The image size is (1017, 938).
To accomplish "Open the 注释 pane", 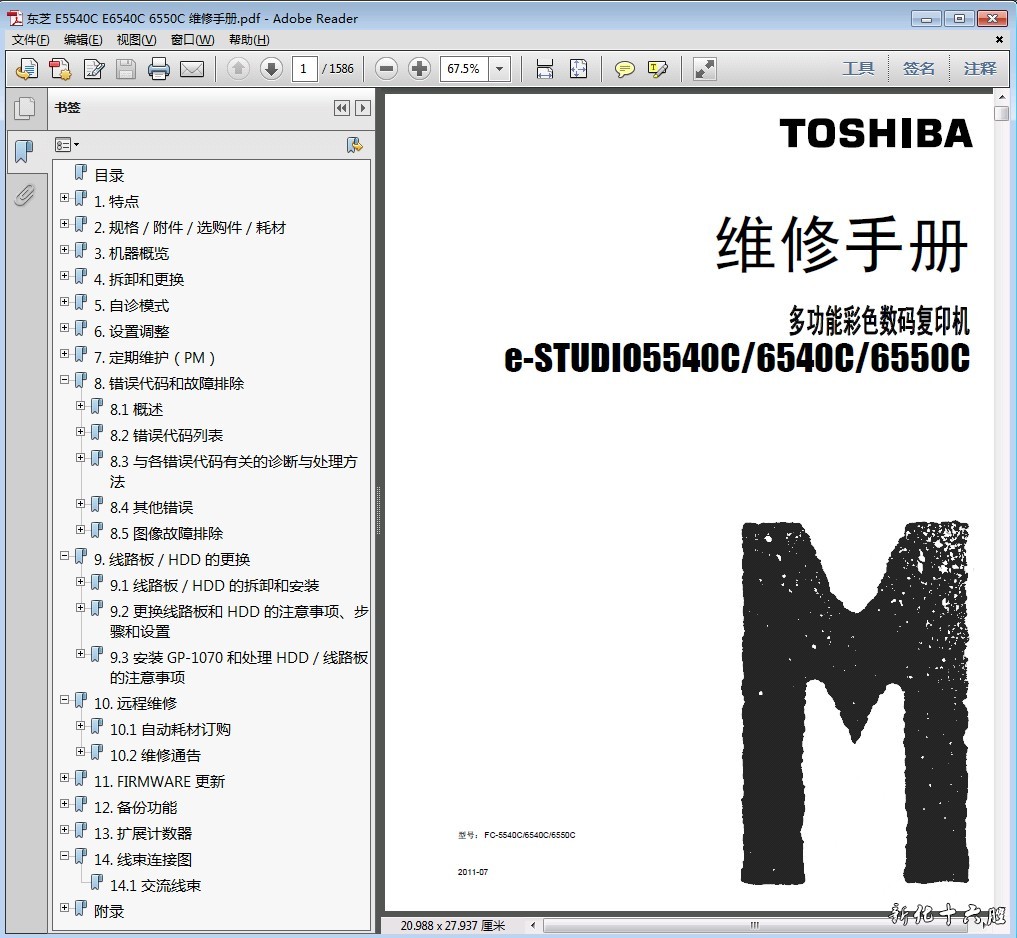I will click(980, 69).
